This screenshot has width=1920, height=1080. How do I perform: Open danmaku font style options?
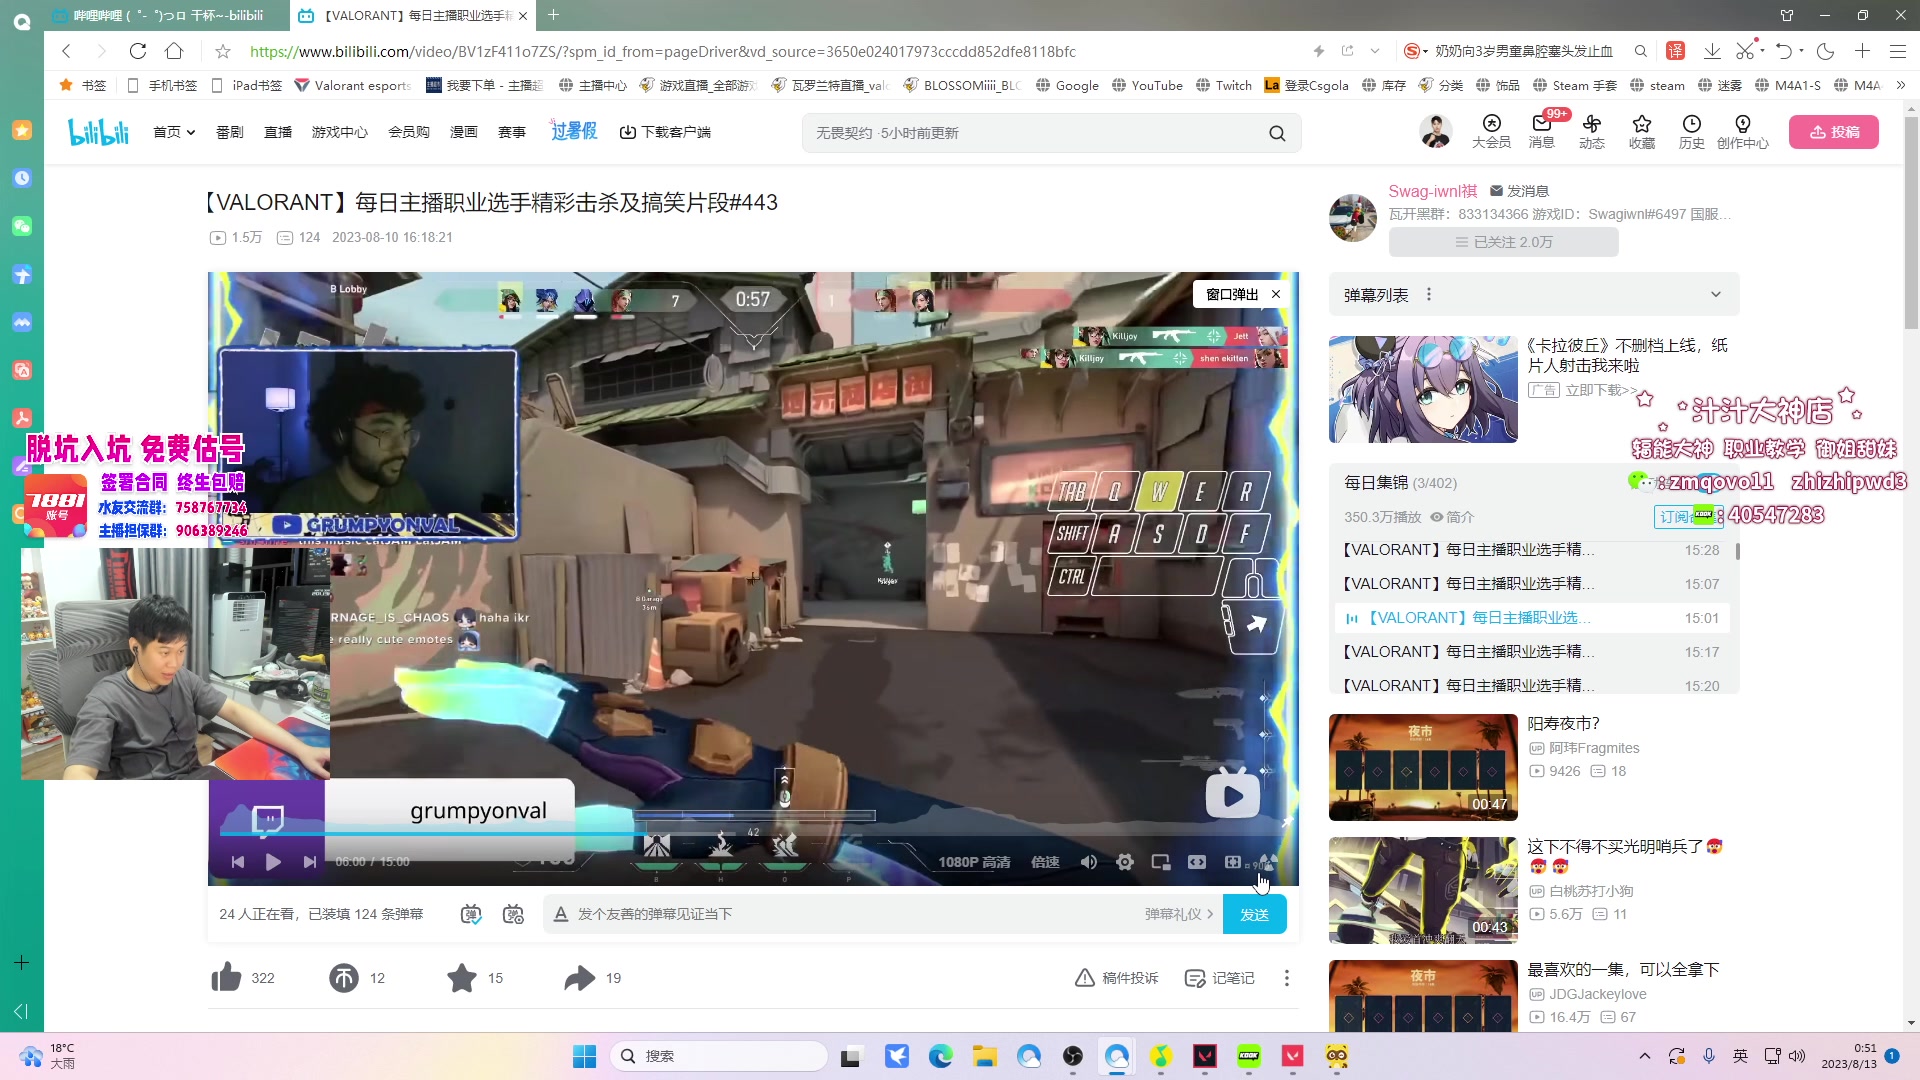click(x=561, y=914)
